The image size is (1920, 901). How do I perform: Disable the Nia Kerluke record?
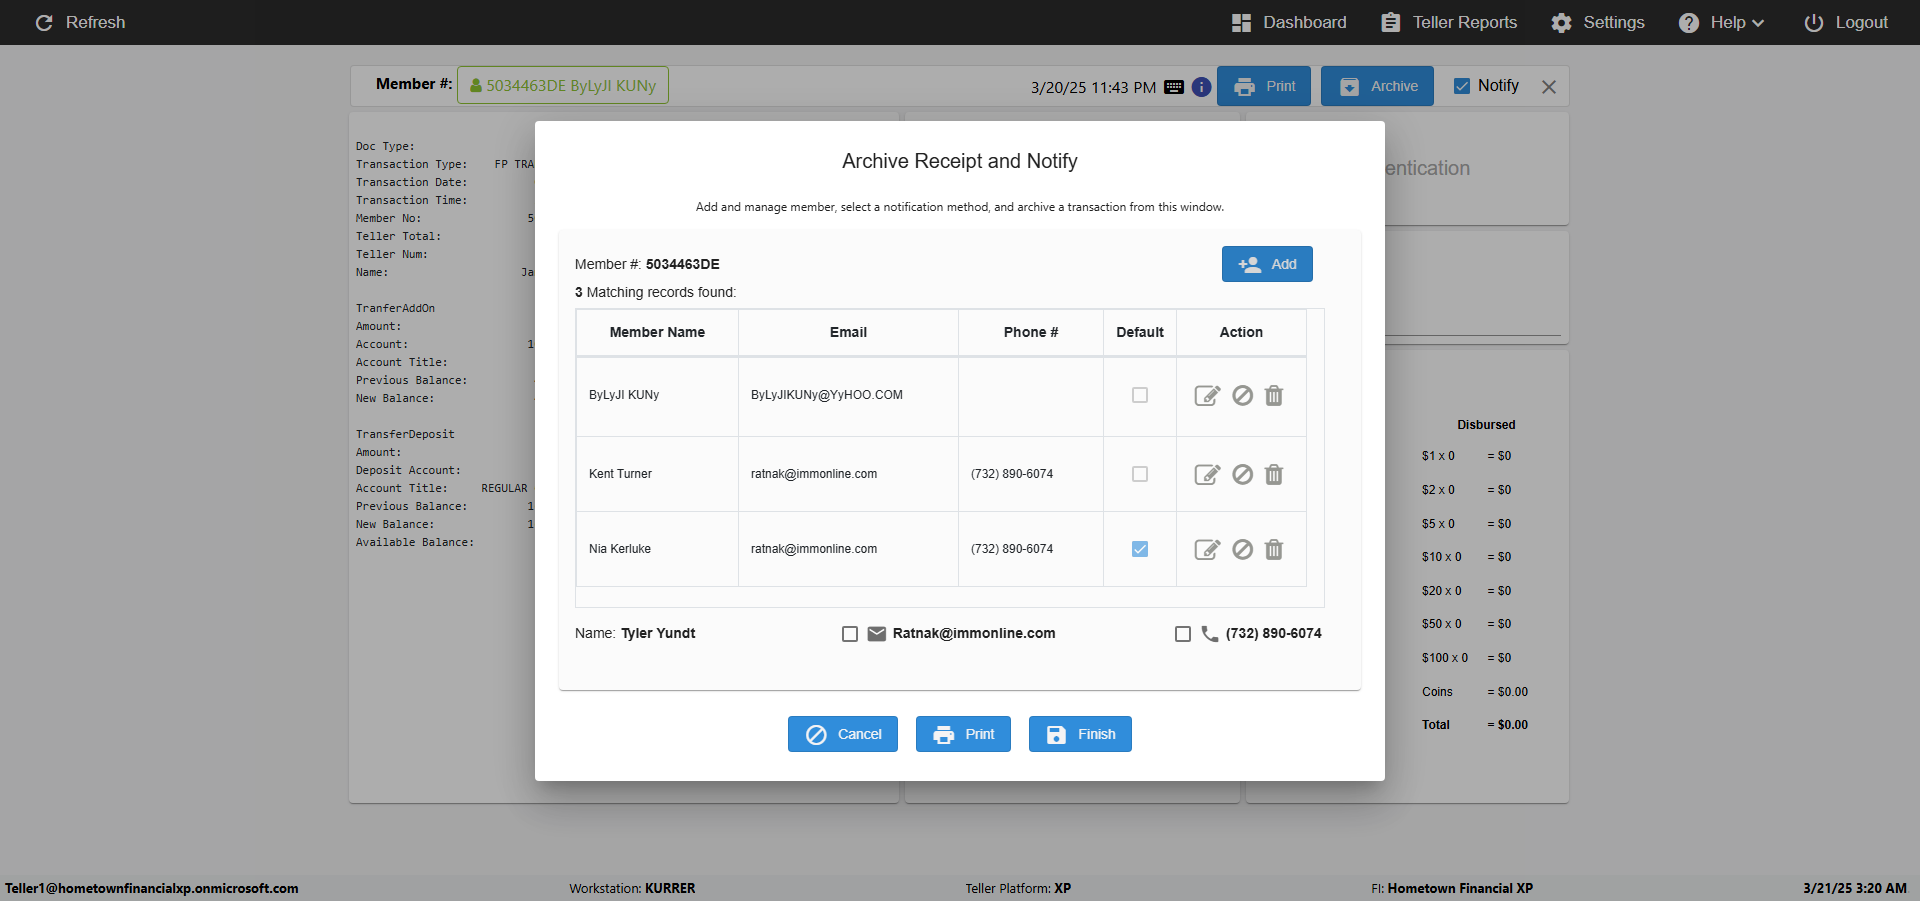point(1242,550)
